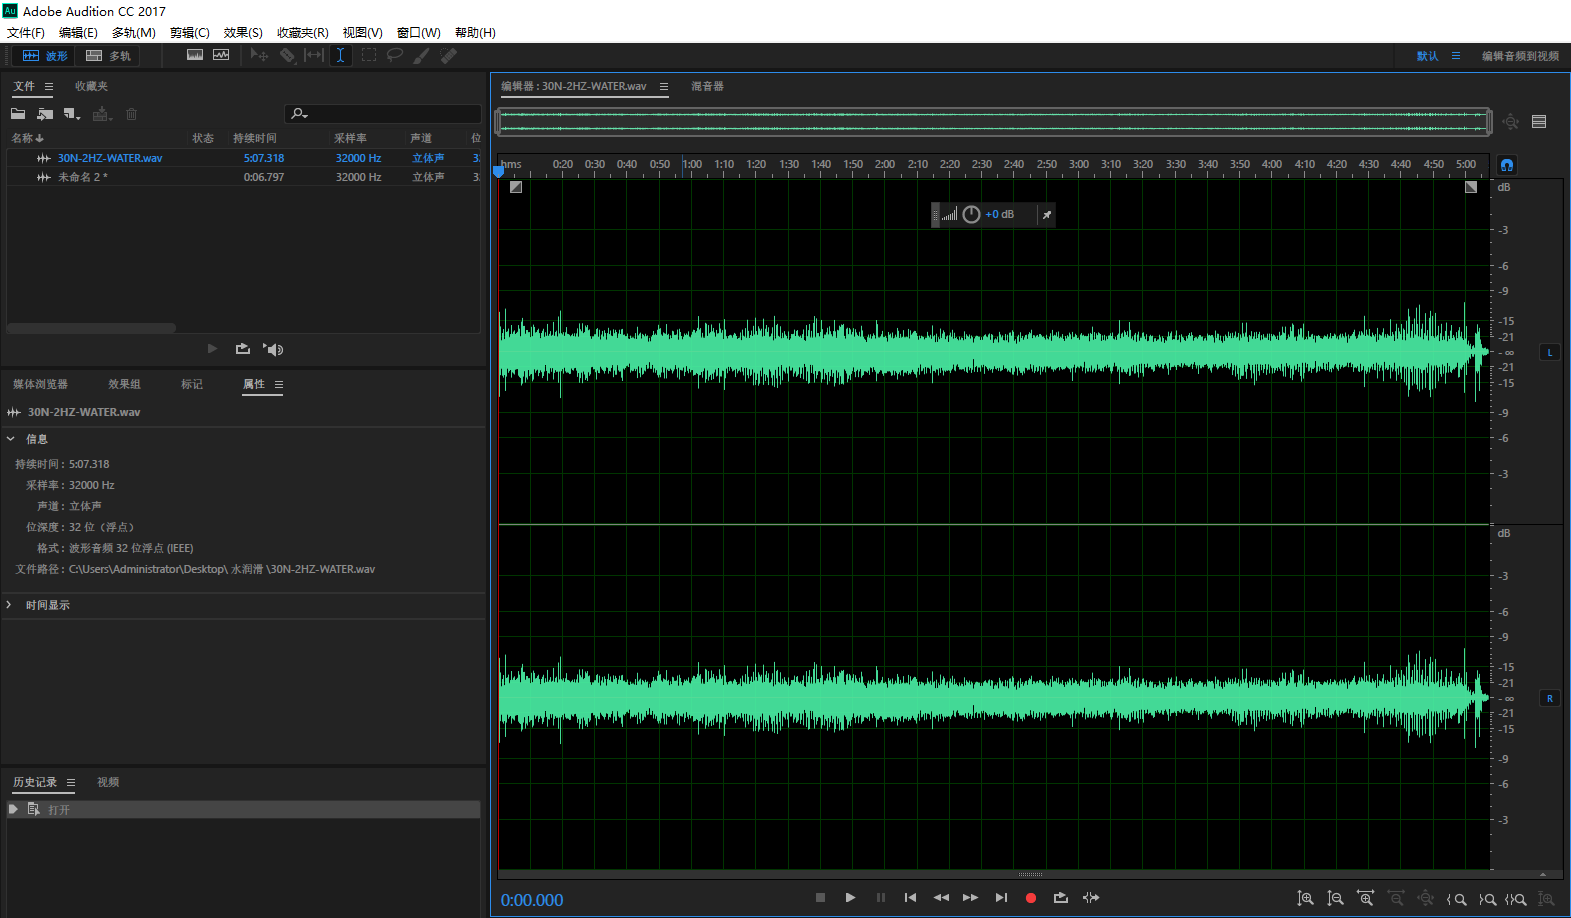This screenshot has width=1571, height=918.
Task: Switch to the 混音器 tab
Action: click(707, 86)
